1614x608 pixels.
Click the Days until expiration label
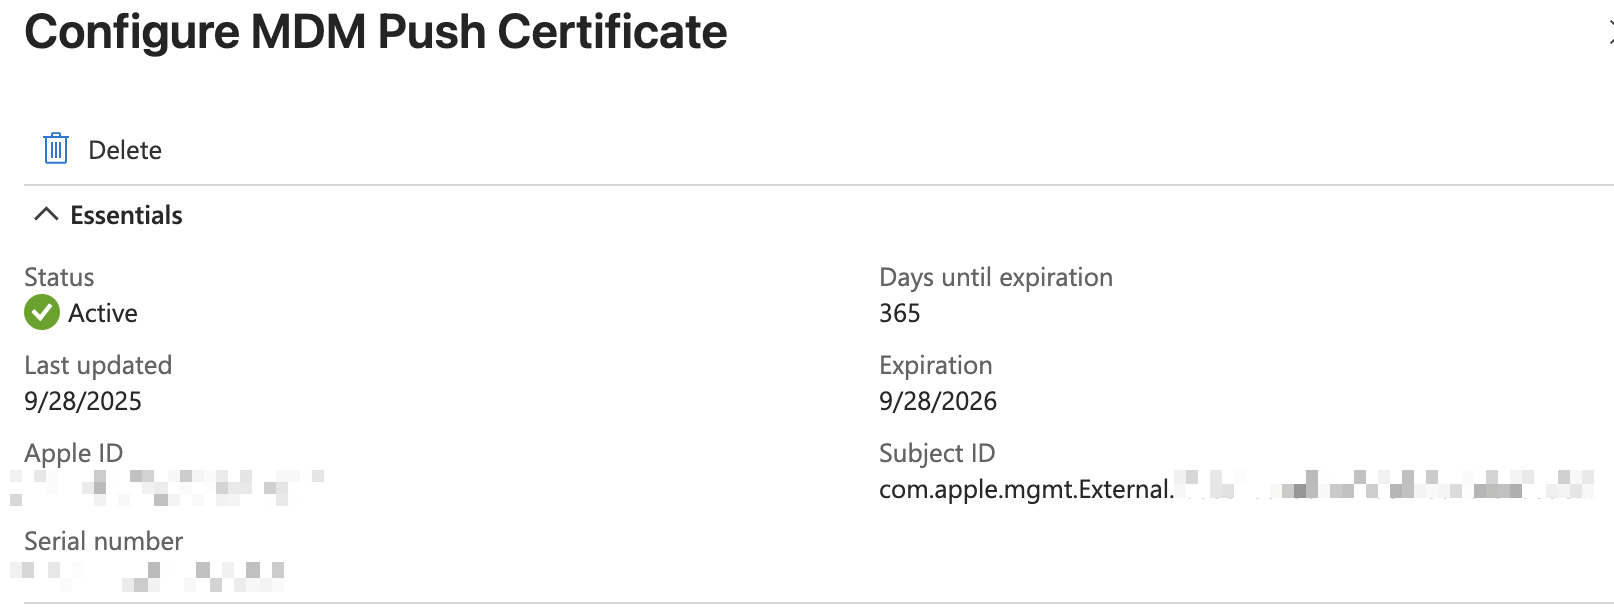[995, 277]
